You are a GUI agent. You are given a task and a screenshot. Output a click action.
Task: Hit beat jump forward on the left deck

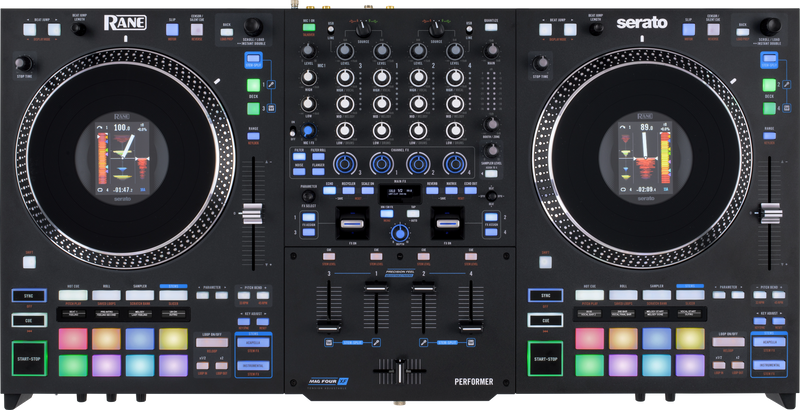tap(54, 29)
